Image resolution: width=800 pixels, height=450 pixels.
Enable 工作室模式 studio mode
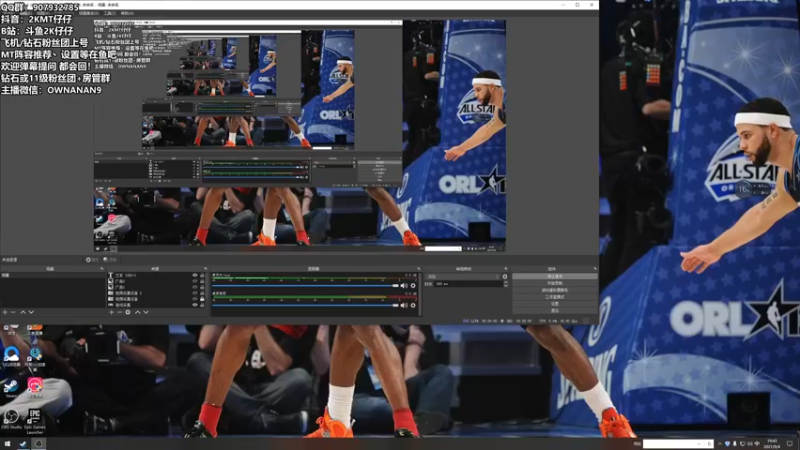point(555,297)
